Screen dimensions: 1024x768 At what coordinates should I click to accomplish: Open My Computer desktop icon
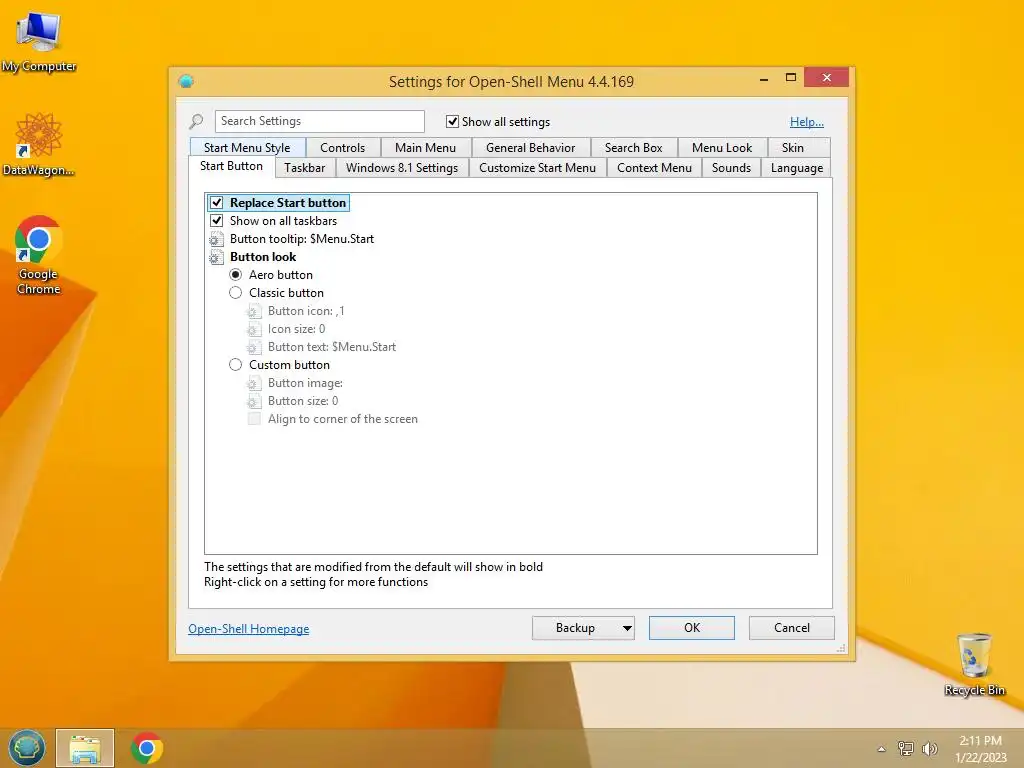(x=39, y=40)
